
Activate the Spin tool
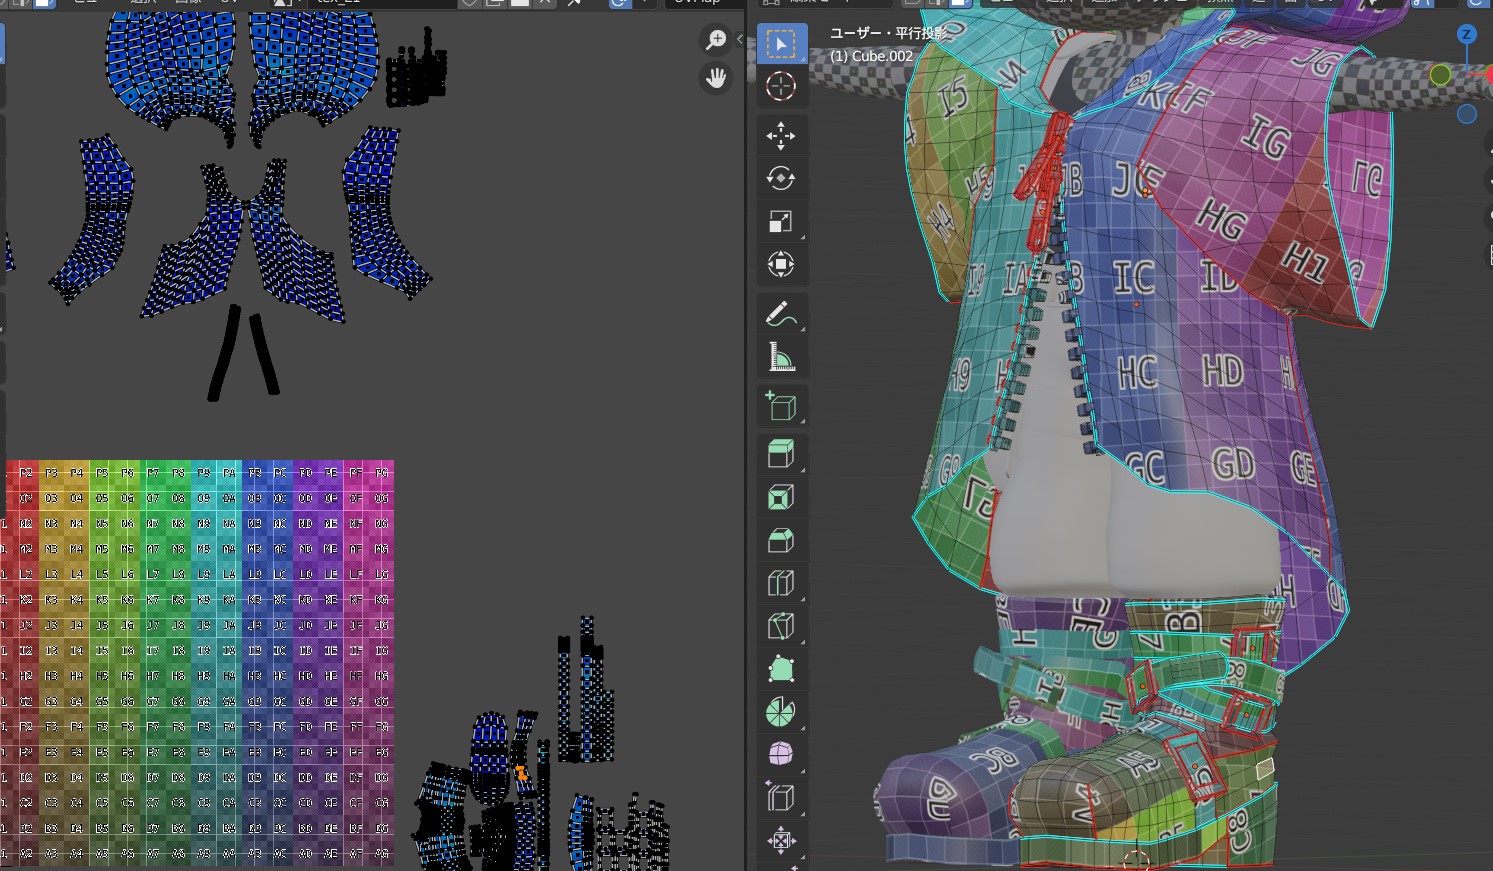(x=781, y=713)
